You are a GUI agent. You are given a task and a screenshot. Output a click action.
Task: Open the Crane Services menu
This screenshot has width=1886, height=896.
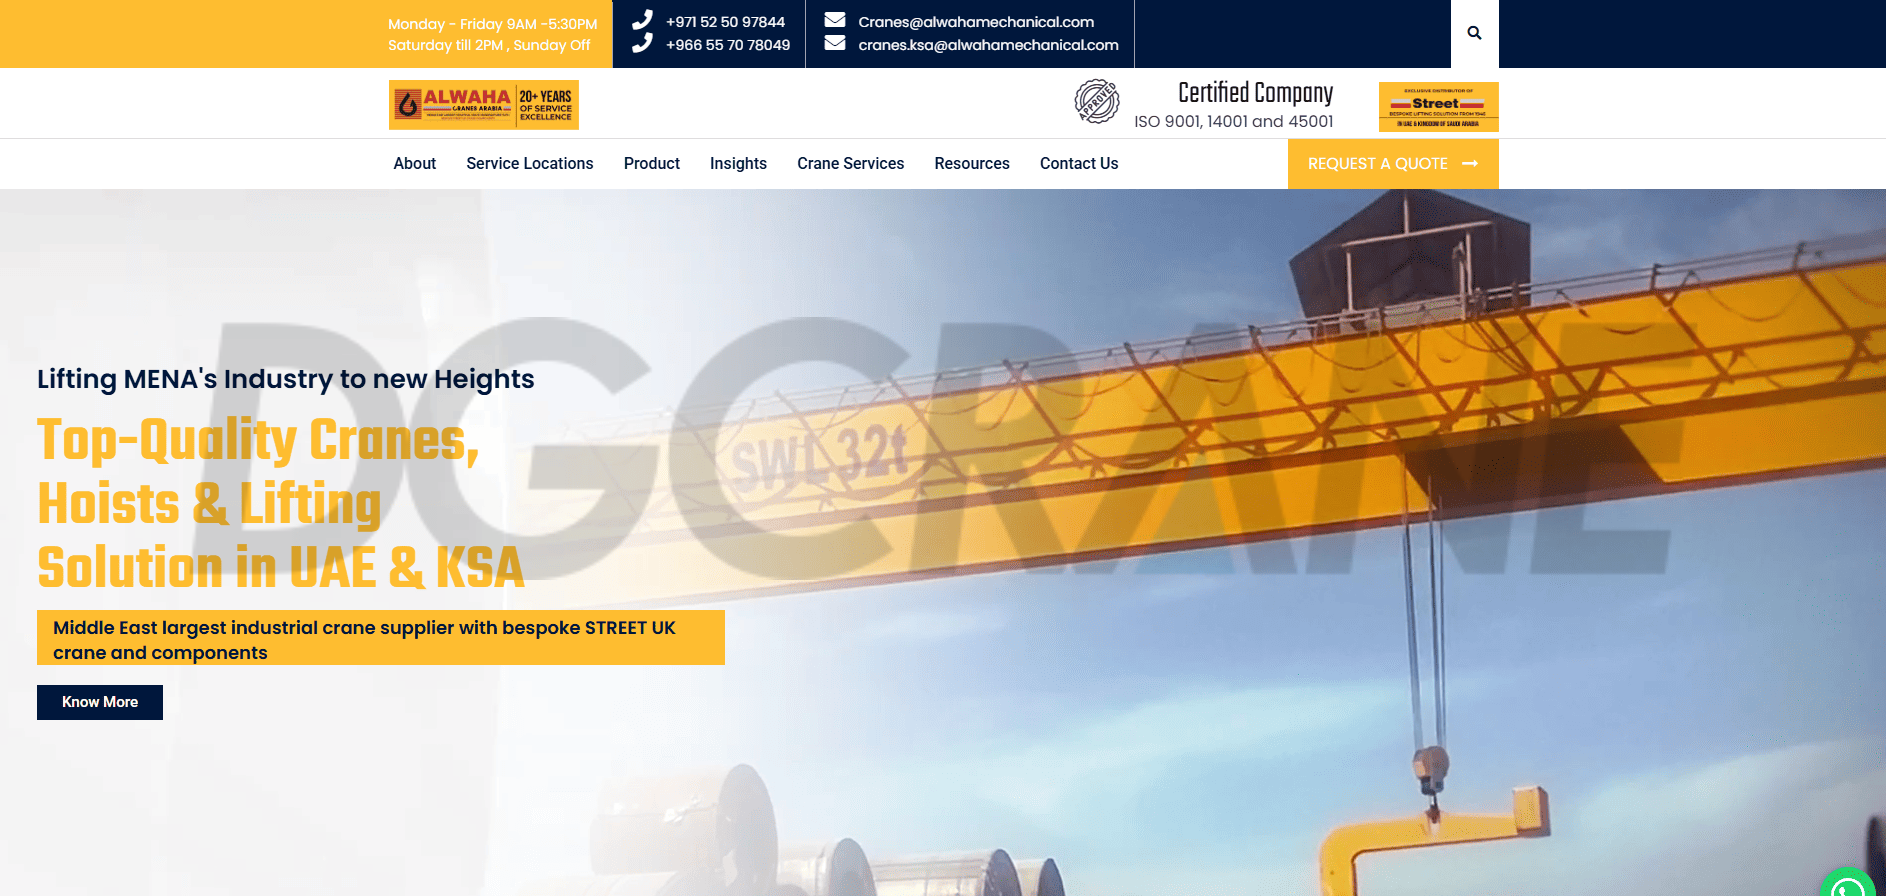coord(850,163)
